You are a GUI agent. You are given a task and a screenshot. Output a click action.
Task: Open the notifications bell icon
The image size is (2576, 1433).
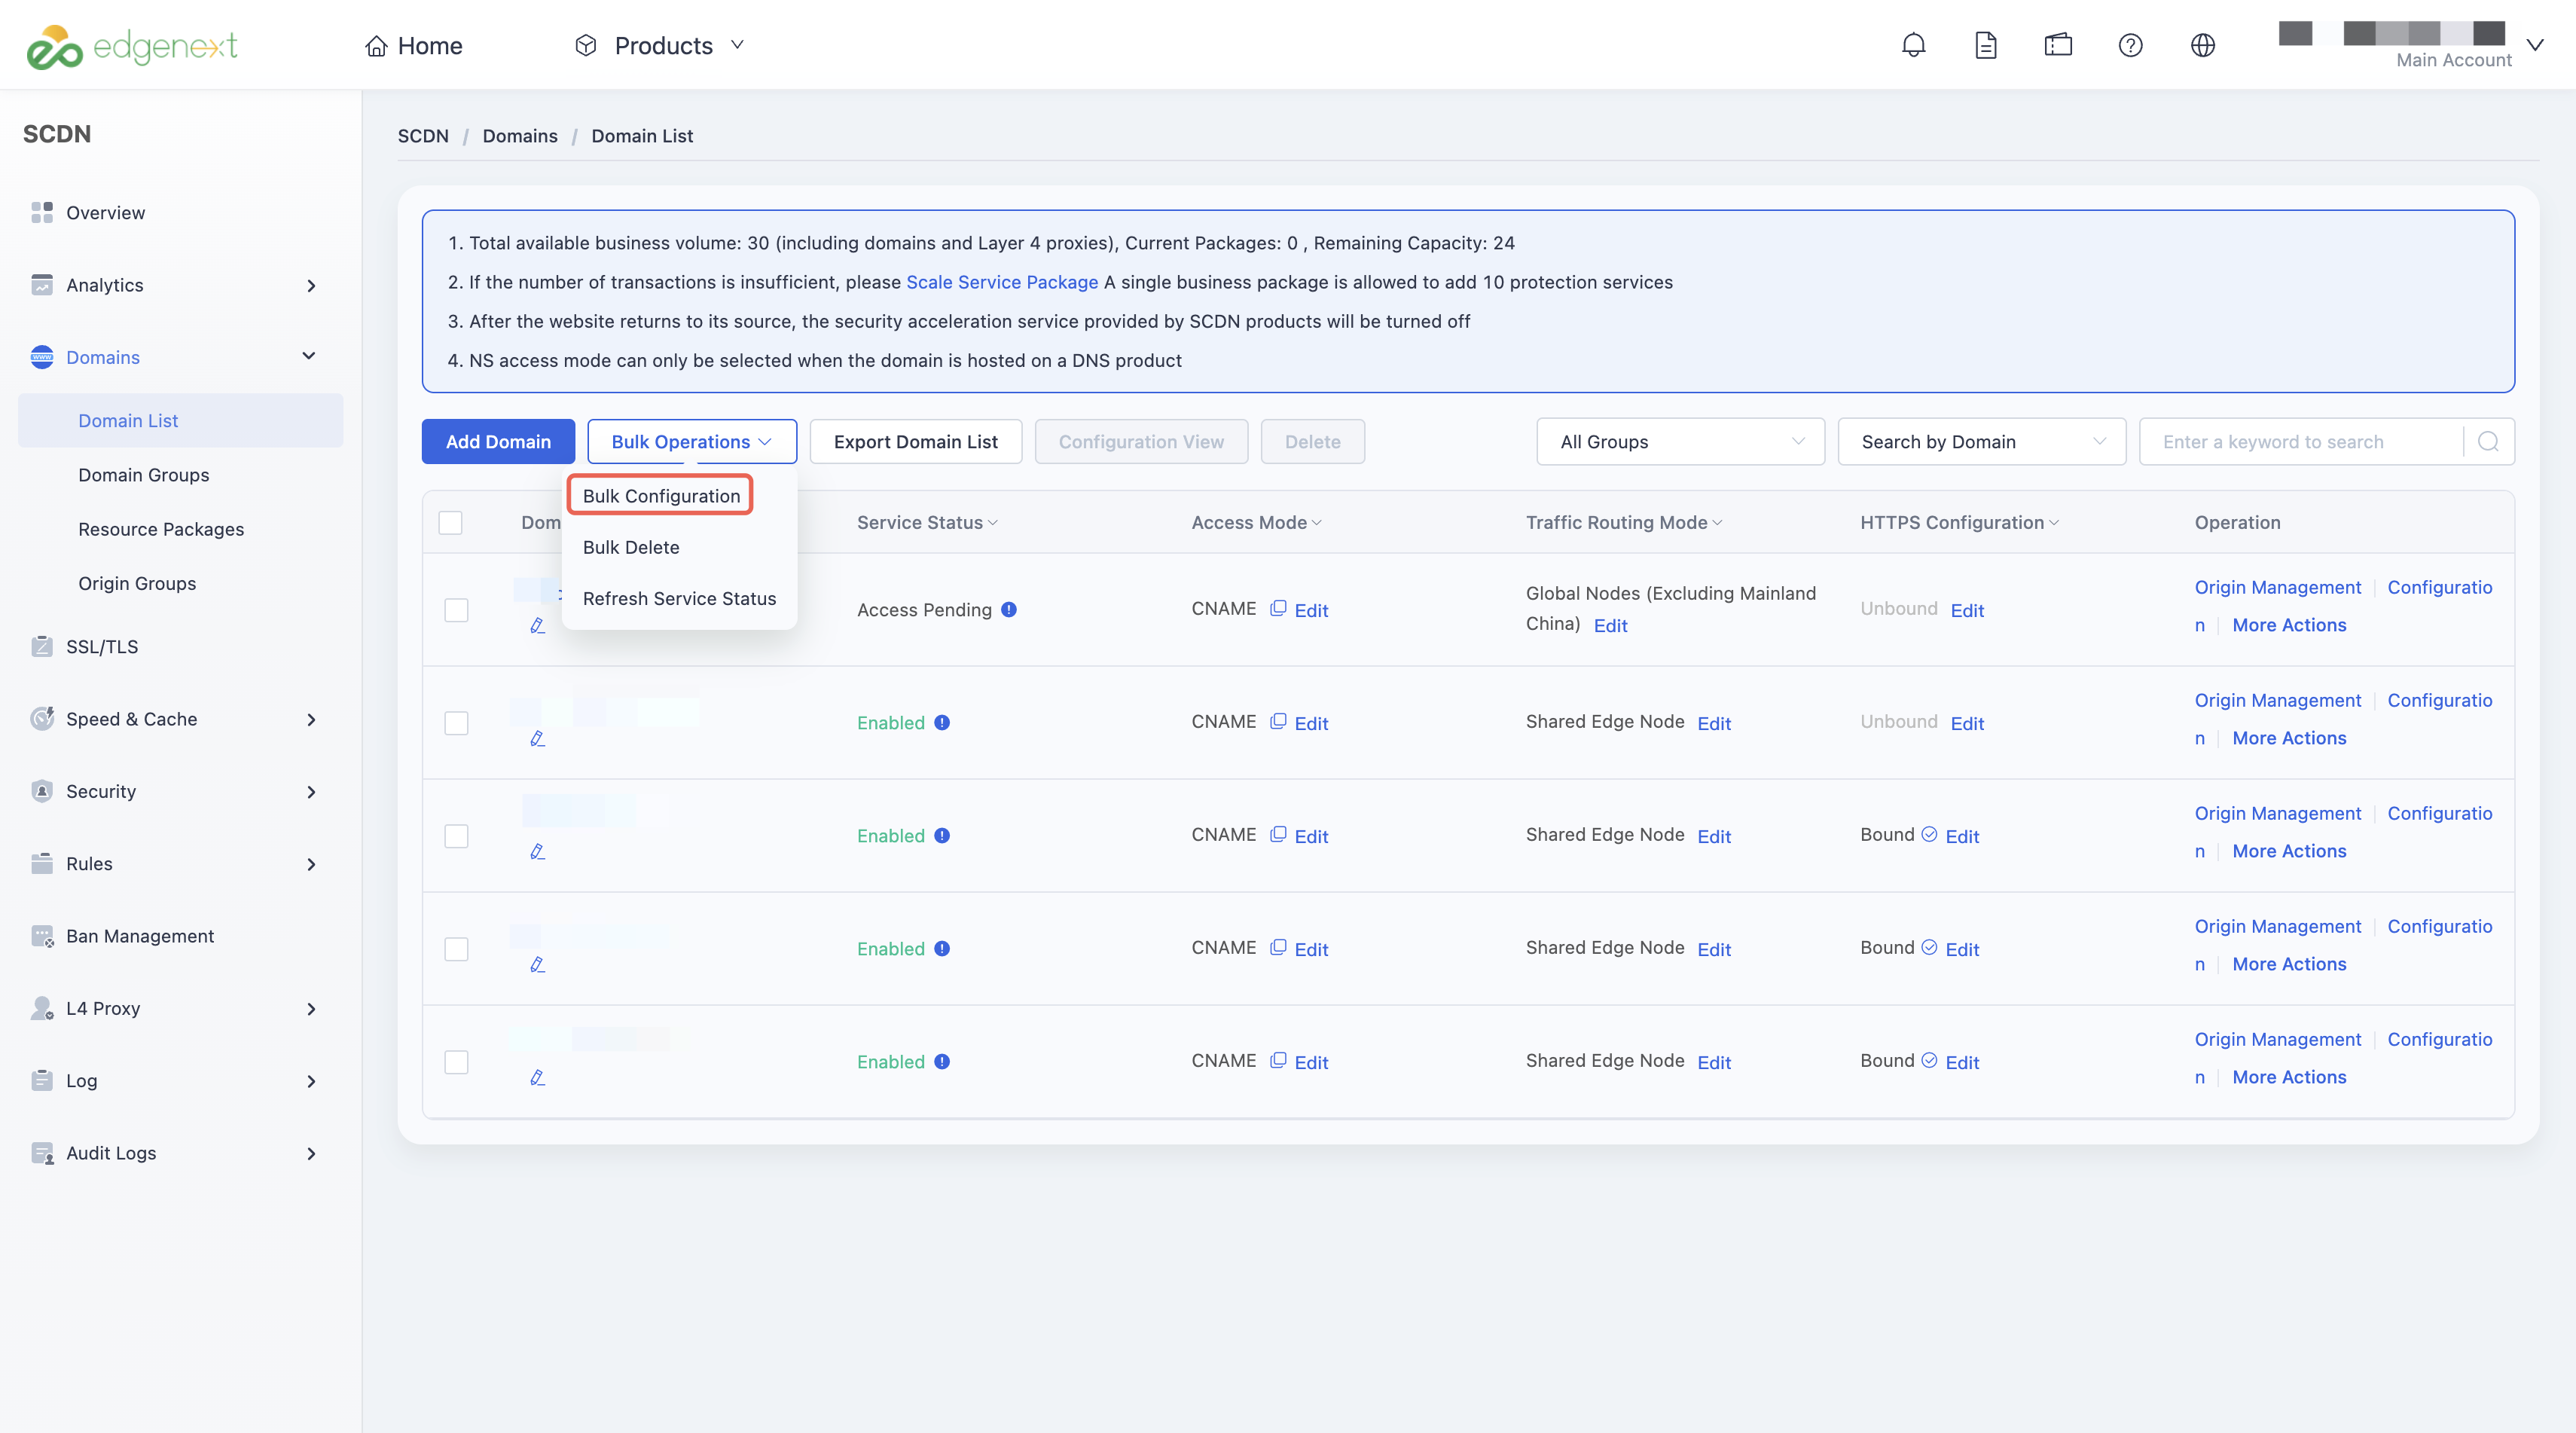point(1913,45)
